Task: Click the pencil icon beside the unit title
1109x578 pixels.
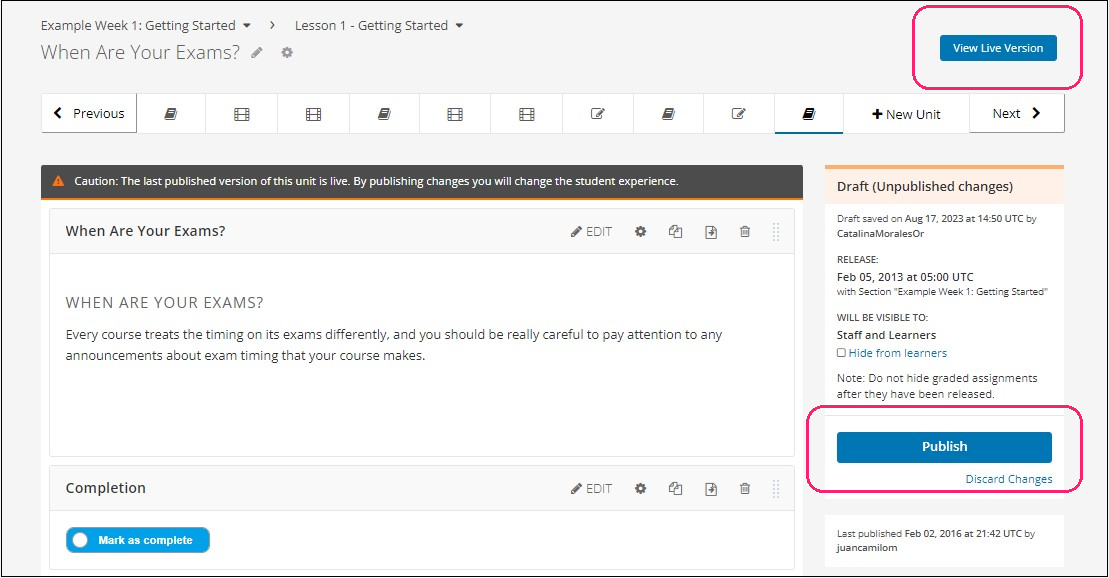Action: coord(257,53)
